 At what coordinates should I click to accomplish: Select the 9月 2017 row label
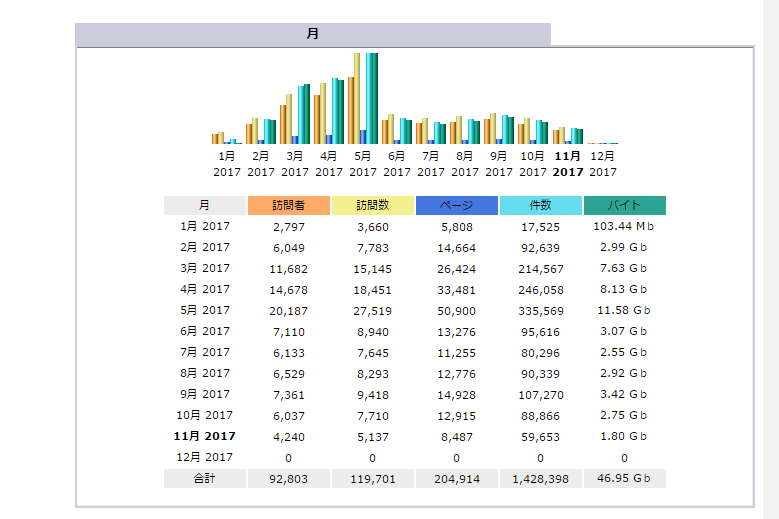[x=205, y=394]
